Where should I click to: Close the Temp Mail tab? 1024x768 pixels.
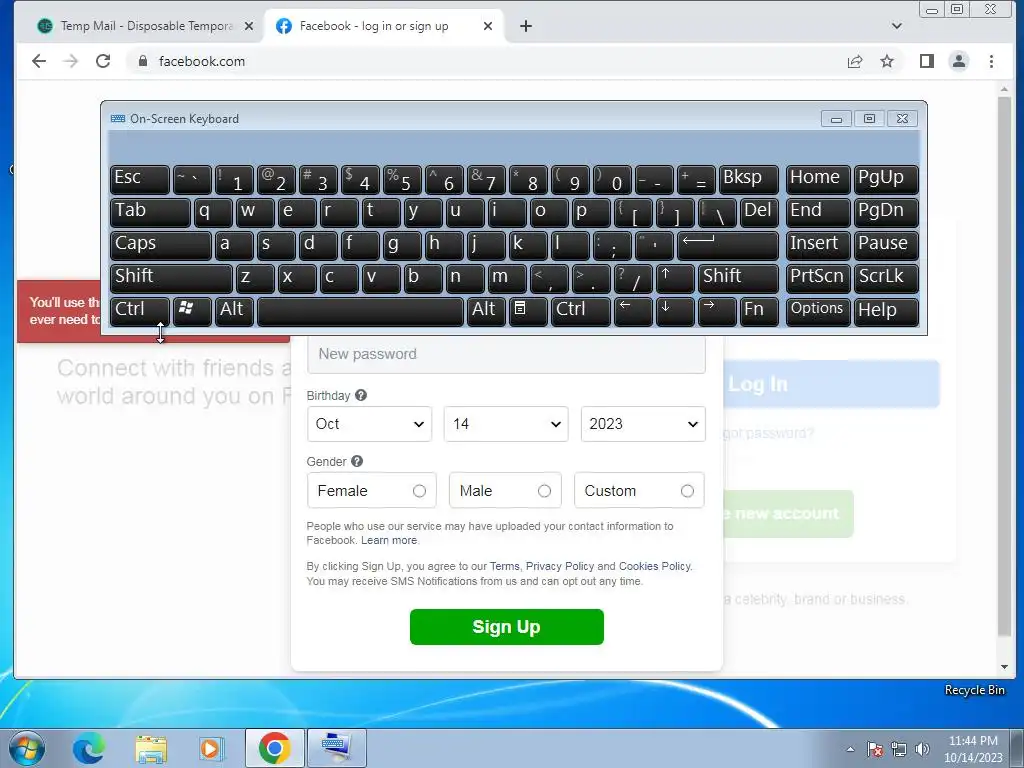pos(249,26)
